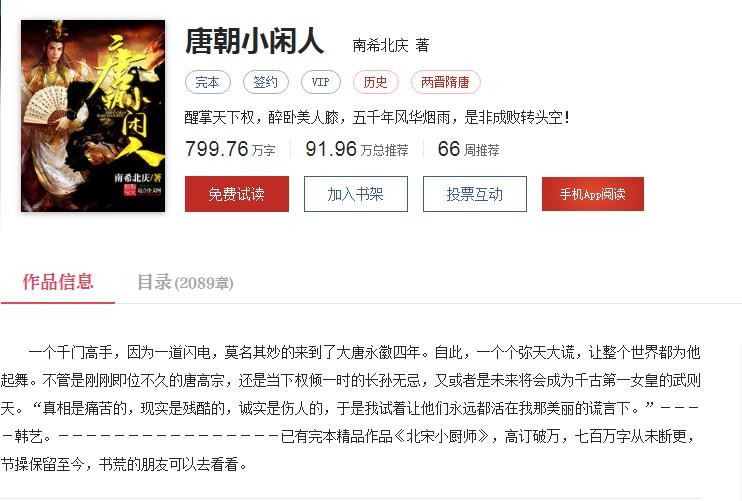The height and width of the screenshot is (501, 742).
Task: Click the 66 周推荐 weekly recommendation count
Action: point(468,149)
